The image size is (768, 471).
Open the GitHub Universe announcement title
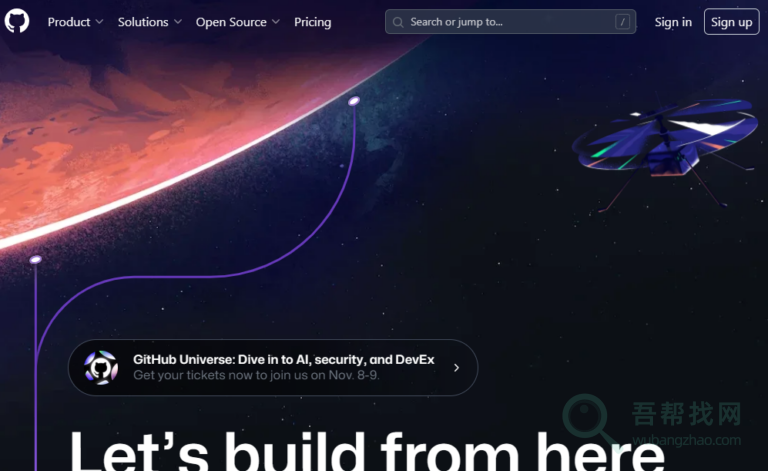[283, 359]
